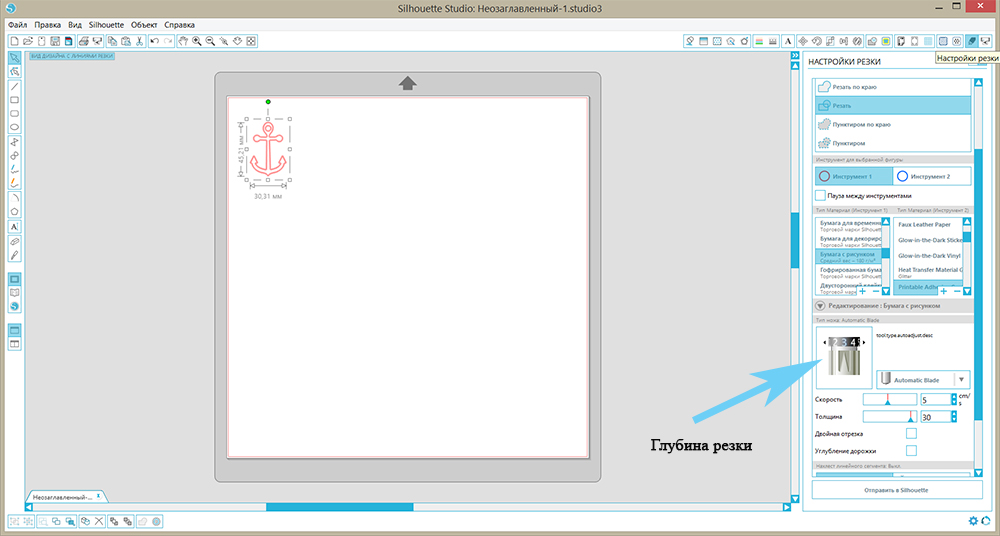Image resolution: width=1000 pixels, height=536 pixels.
Task: Collapse 'Редактирование: Бумага с рисунком' section
Action: tap(820, 305)
